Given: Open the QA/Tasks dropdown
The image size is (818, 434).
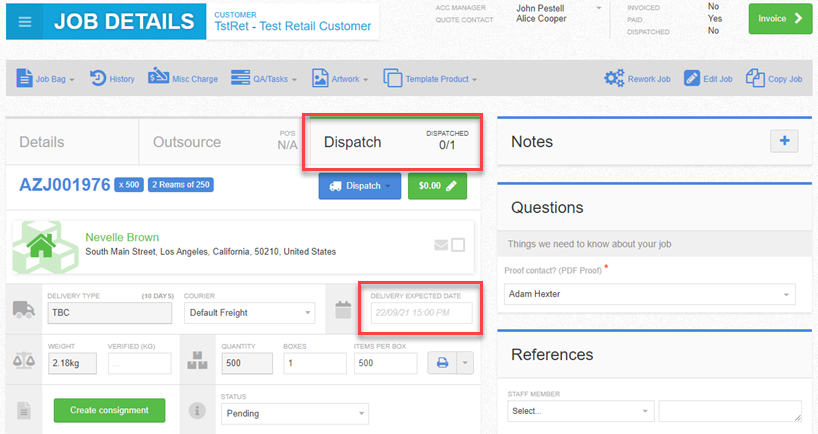Looking at the screenshot, I should pos(263,79).
